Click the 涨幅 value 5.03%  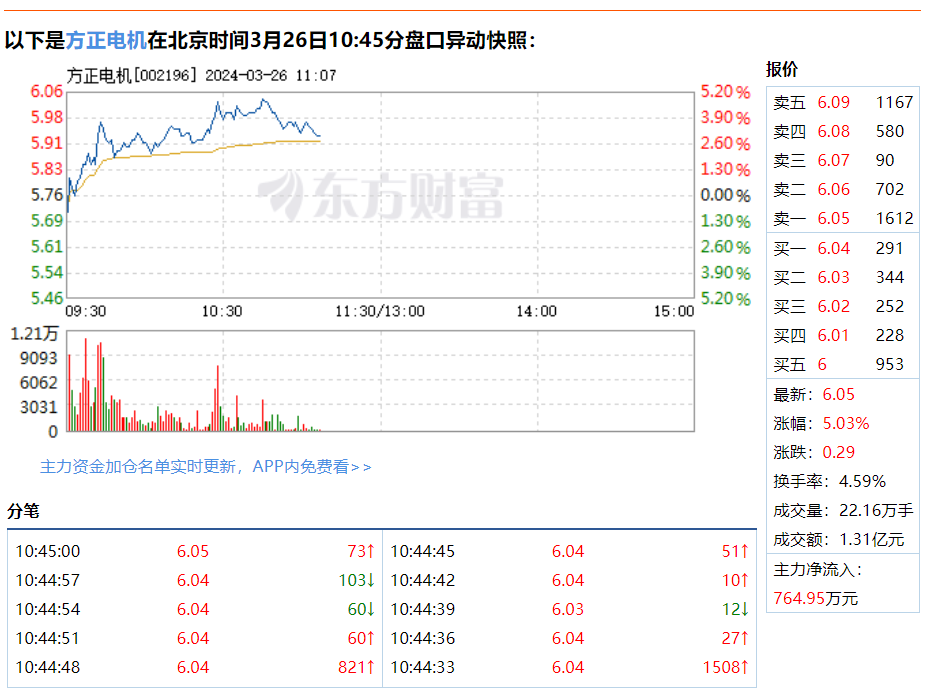pos(846,424)
